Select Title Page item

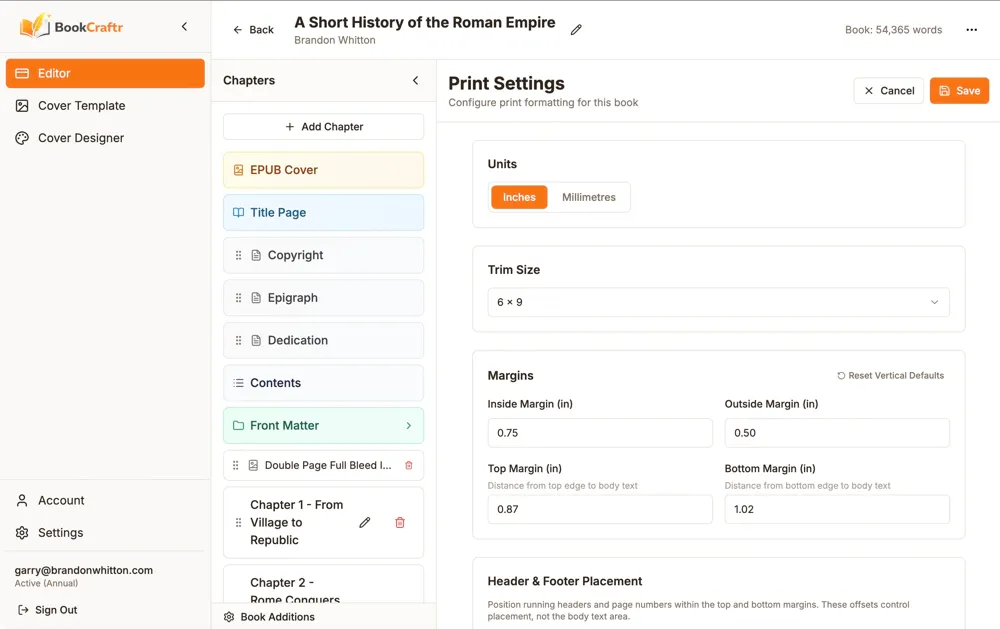(323, 212)
